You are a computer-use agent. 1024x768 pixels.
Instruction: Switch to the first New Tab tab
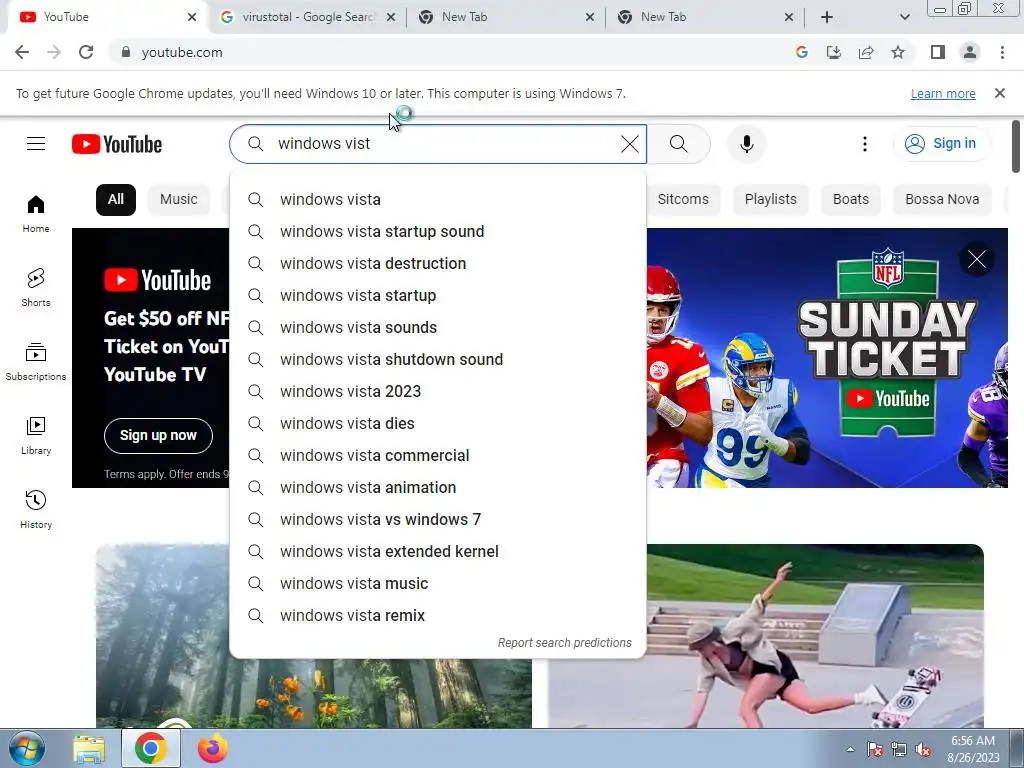tap(506, 17)
